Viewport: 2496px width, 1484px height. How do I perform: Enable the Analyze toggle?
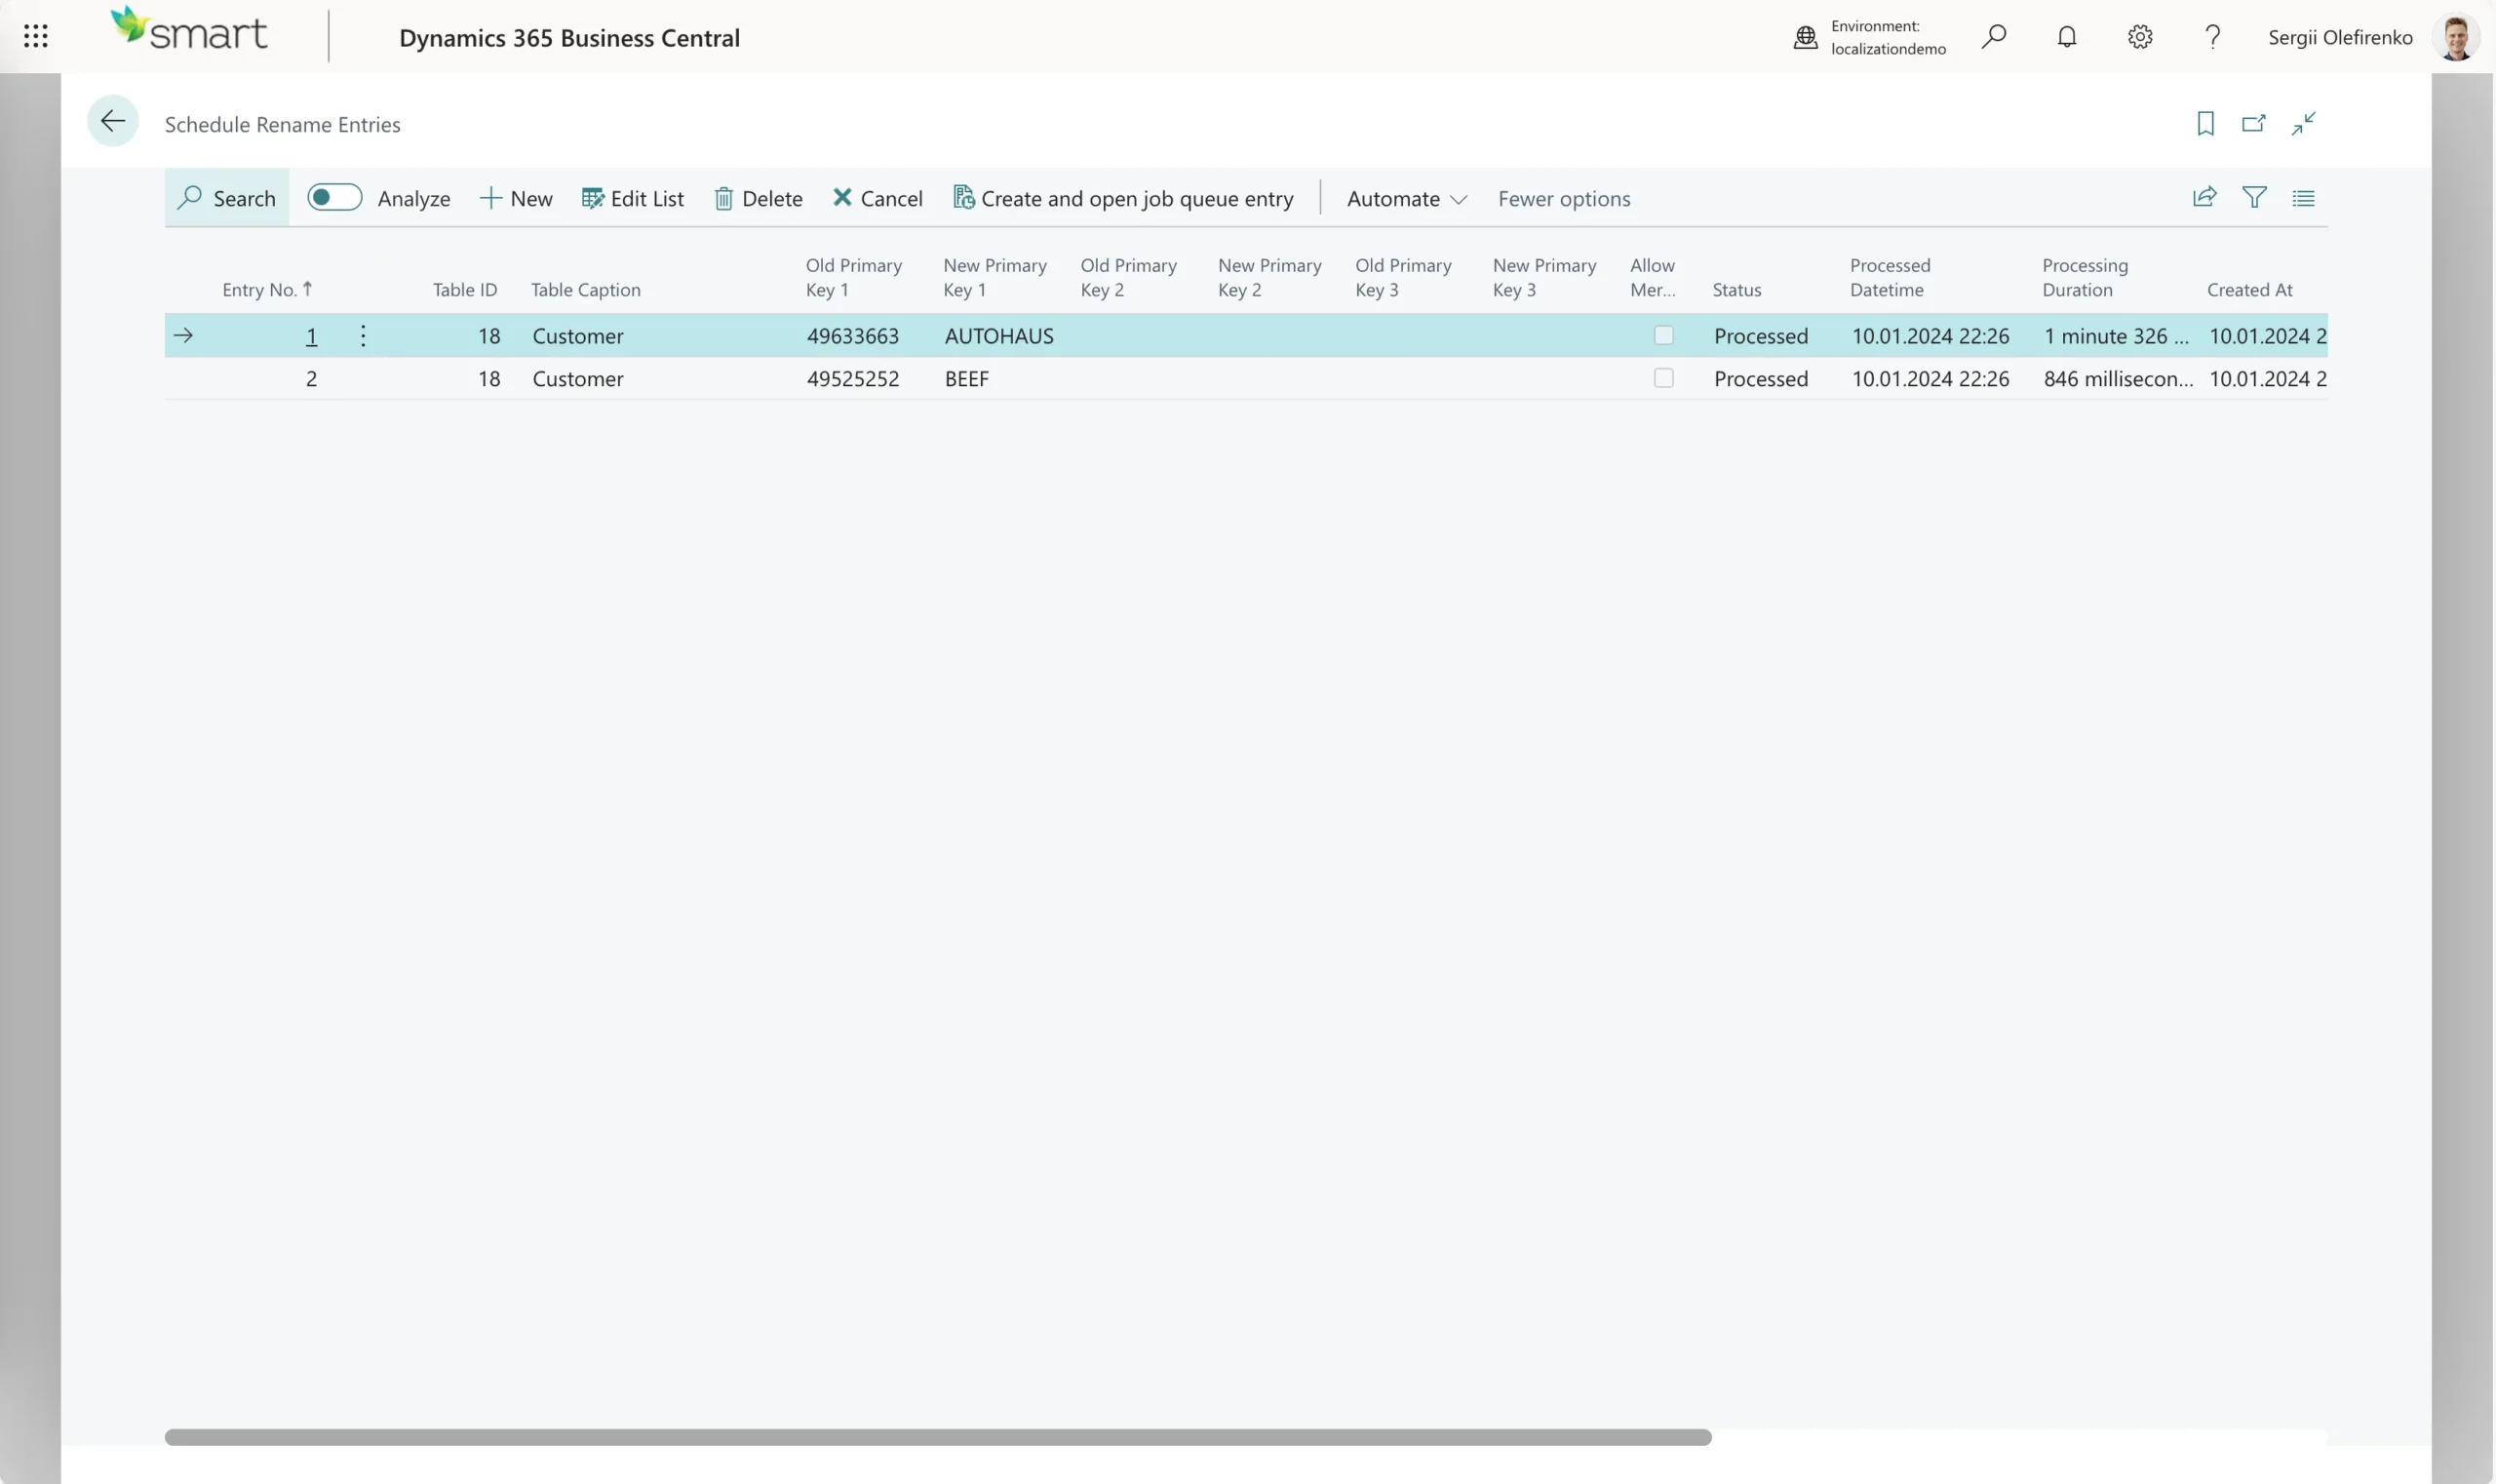point(334,197)
